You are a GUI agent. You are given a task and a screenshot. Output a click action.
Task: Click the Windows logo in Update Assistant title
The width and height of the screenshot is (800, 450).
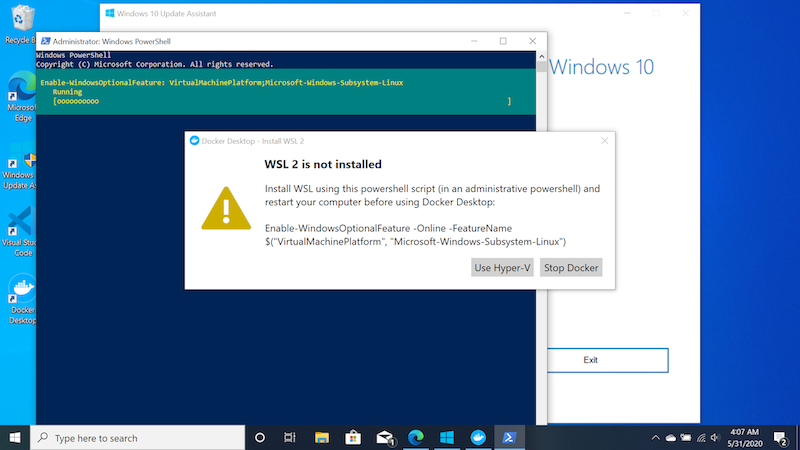[x=110, y=13]
